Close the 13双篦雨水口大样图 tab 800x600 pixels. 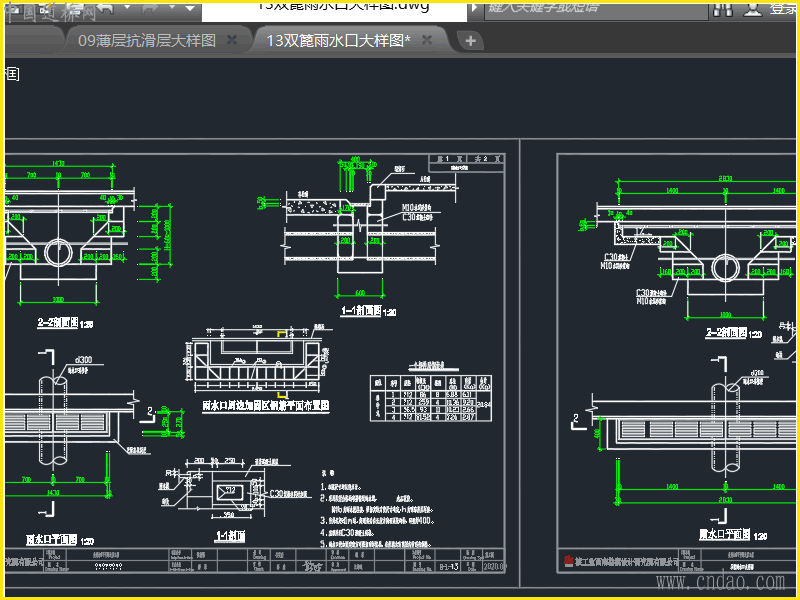coord(427,40)
